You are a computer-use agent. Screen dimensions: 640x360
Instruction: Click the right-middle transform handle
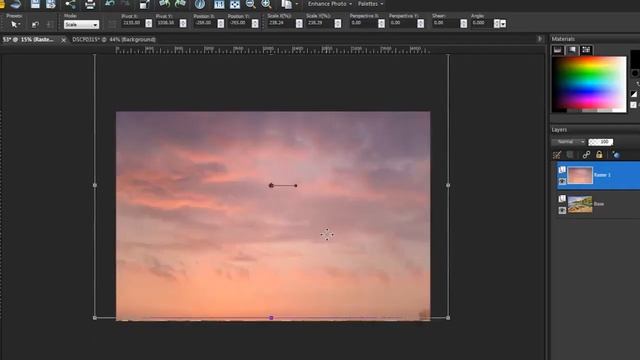pyautogui.click(x=448, y=185)
